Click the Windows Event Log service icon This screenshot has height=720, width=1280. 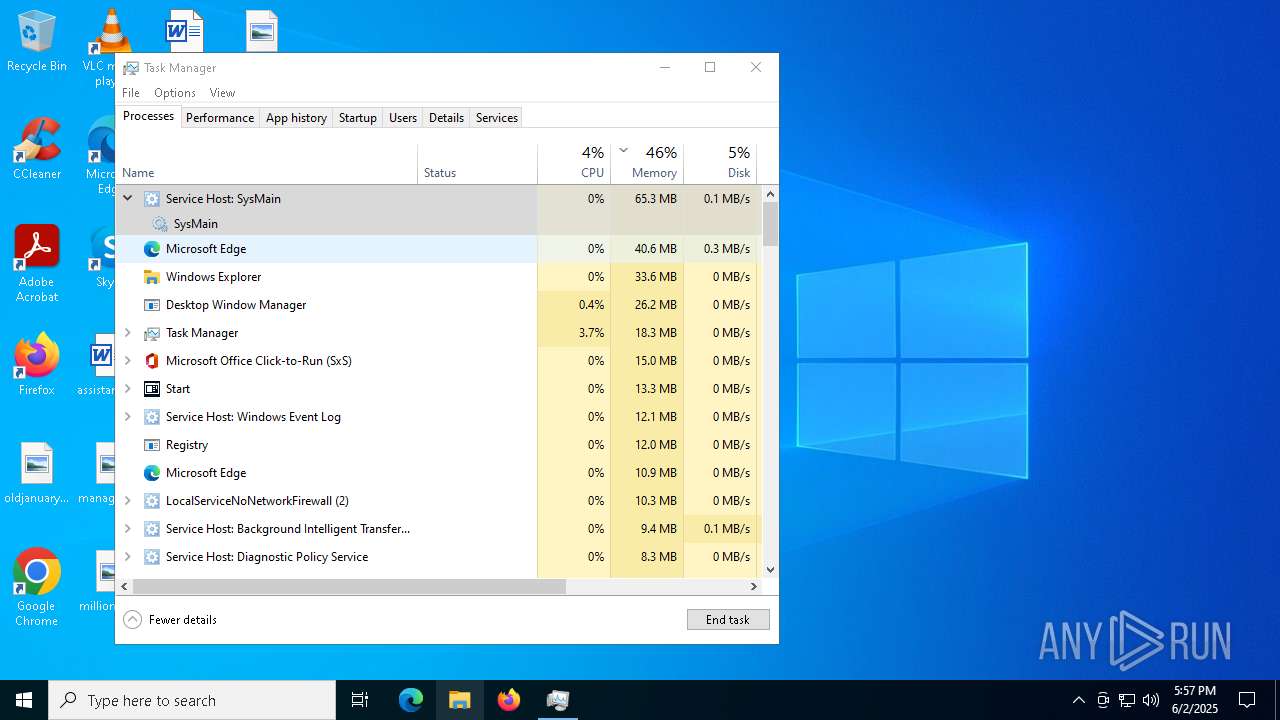coord(152,417)
